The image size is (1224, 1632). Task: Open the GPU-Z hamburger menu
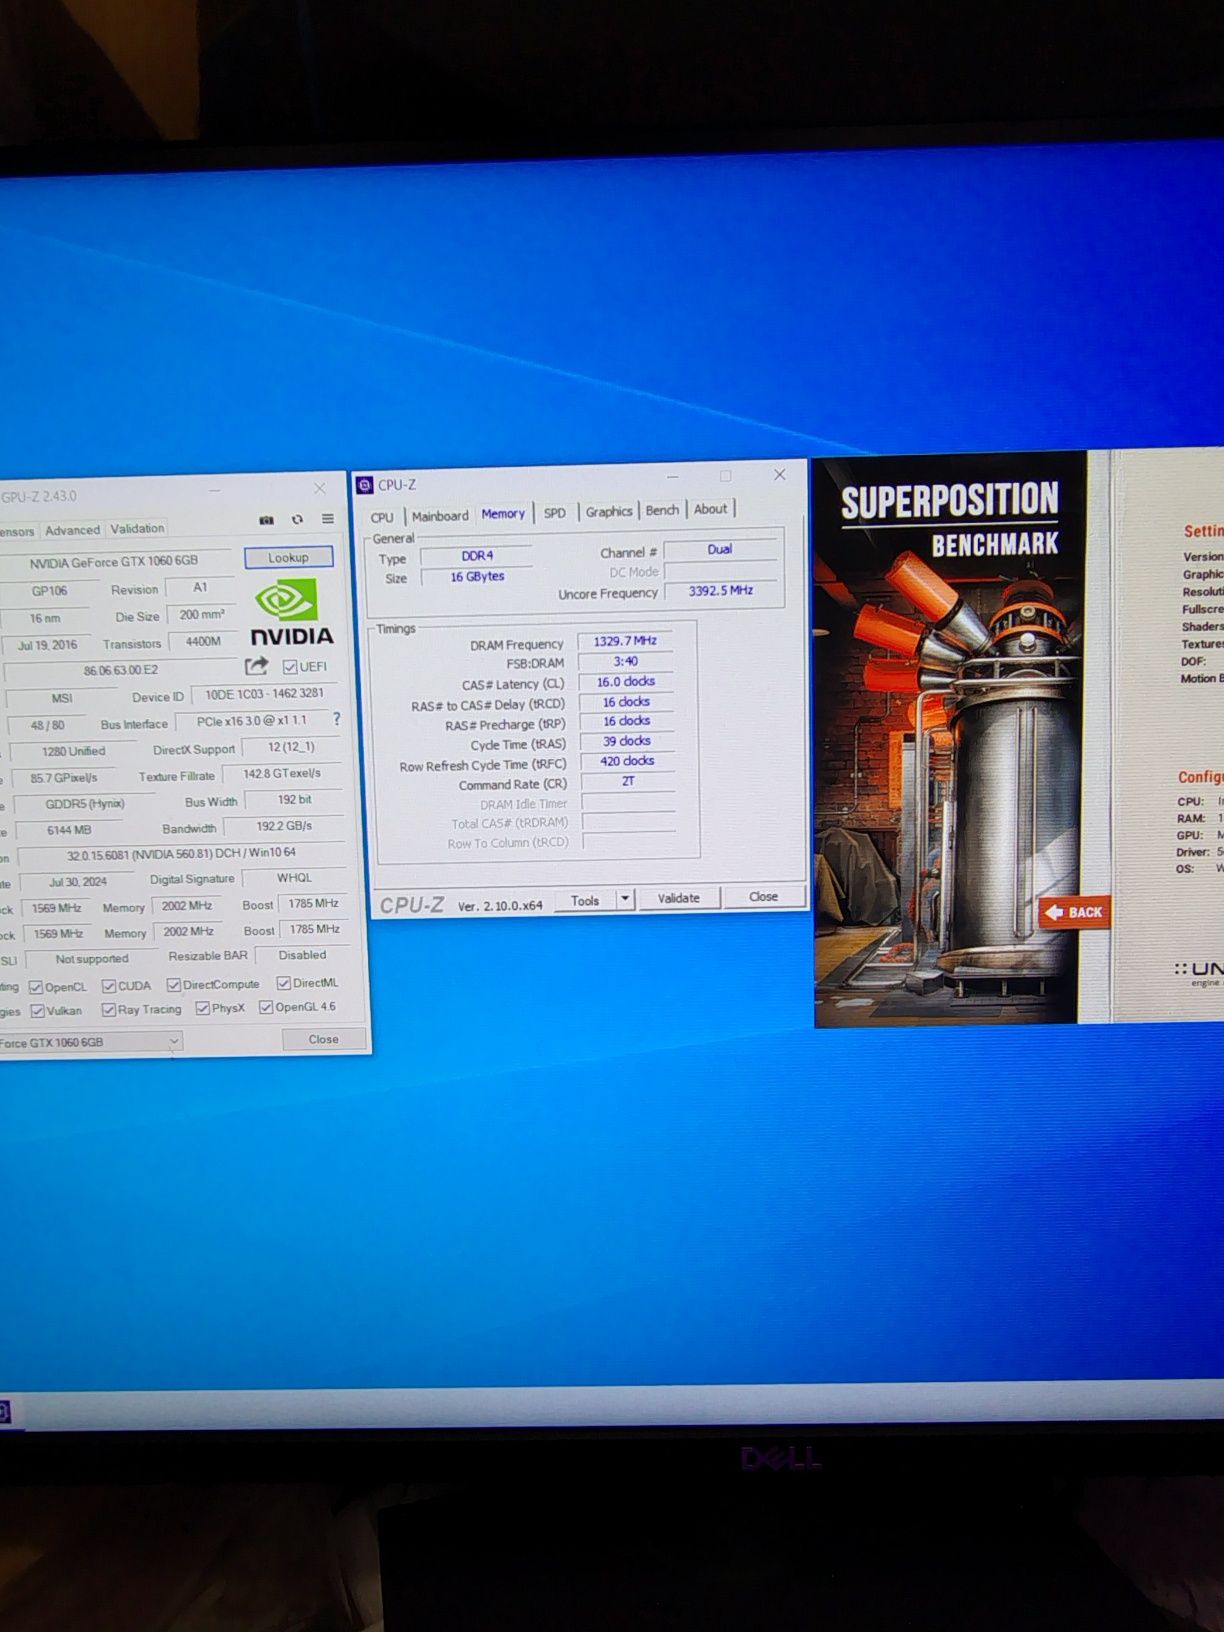click(x=328, y=519)
